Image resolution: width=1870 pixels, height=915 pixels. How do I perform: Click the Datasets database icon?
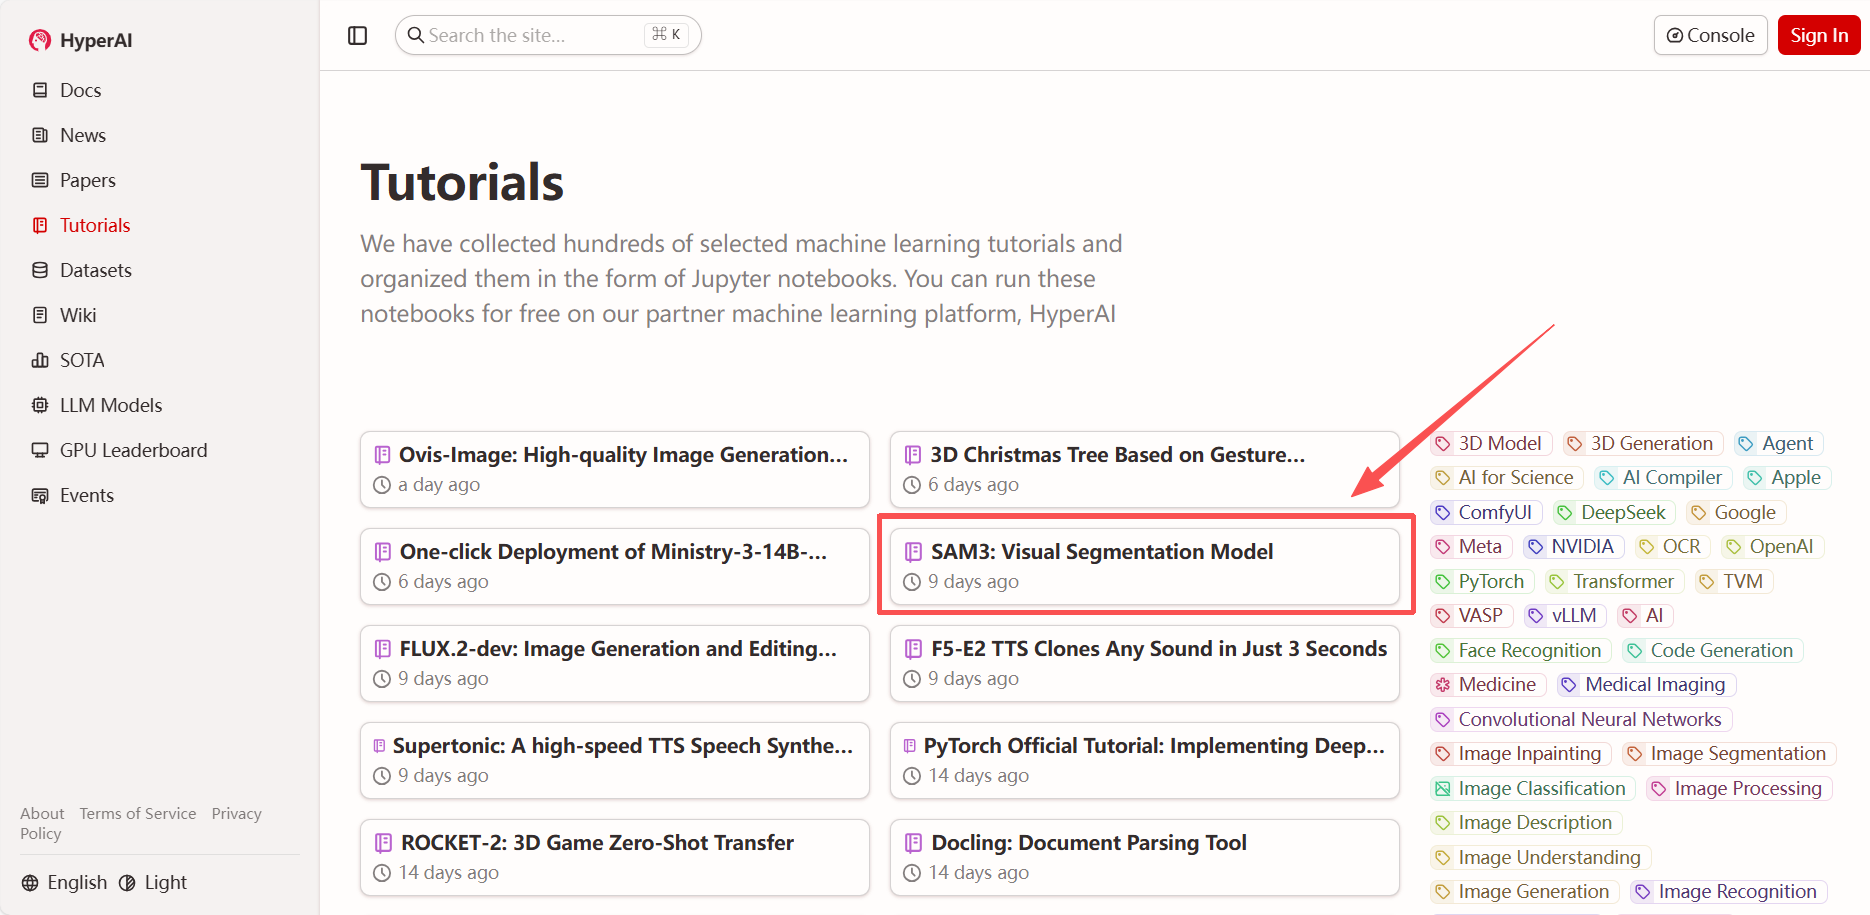pos(40,270)
